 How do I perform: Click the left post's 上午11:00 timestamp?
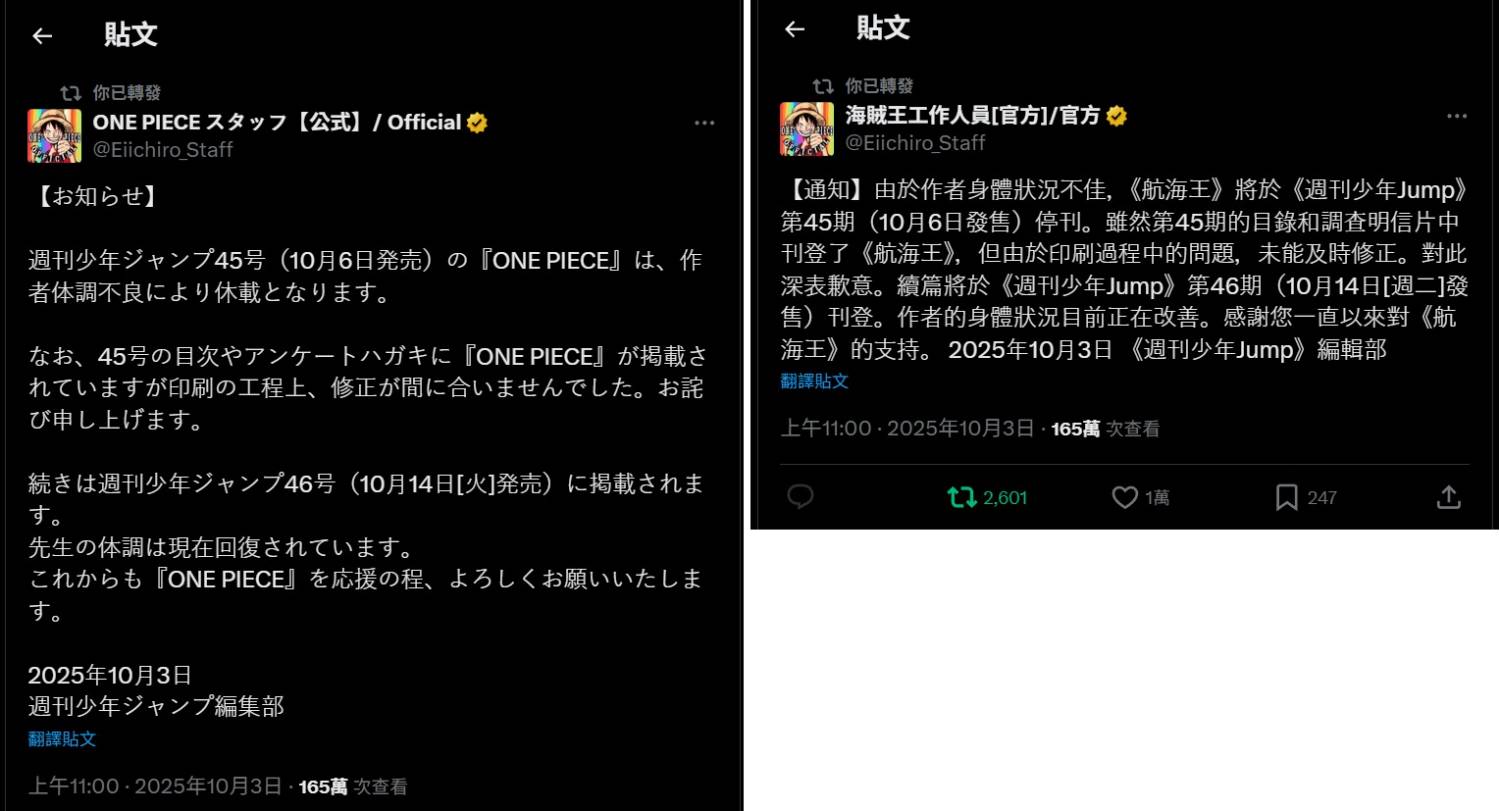(74, 787)
